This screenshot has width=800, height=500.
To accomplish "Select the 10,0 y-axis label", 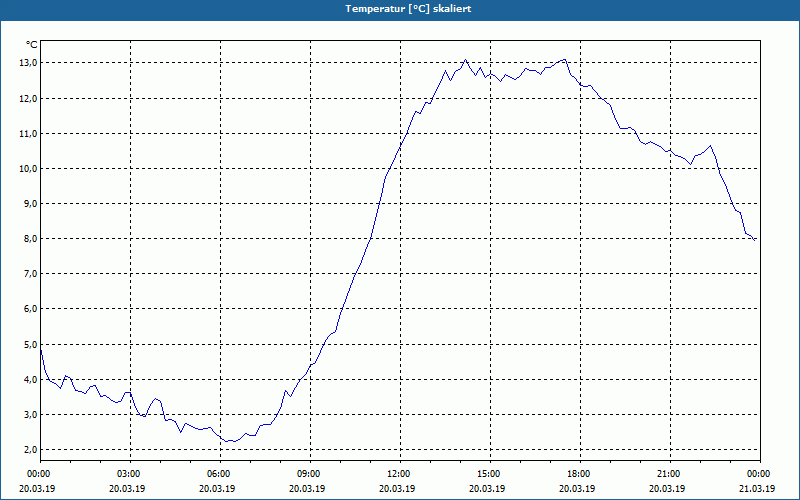I will click(x=28, y=169).
